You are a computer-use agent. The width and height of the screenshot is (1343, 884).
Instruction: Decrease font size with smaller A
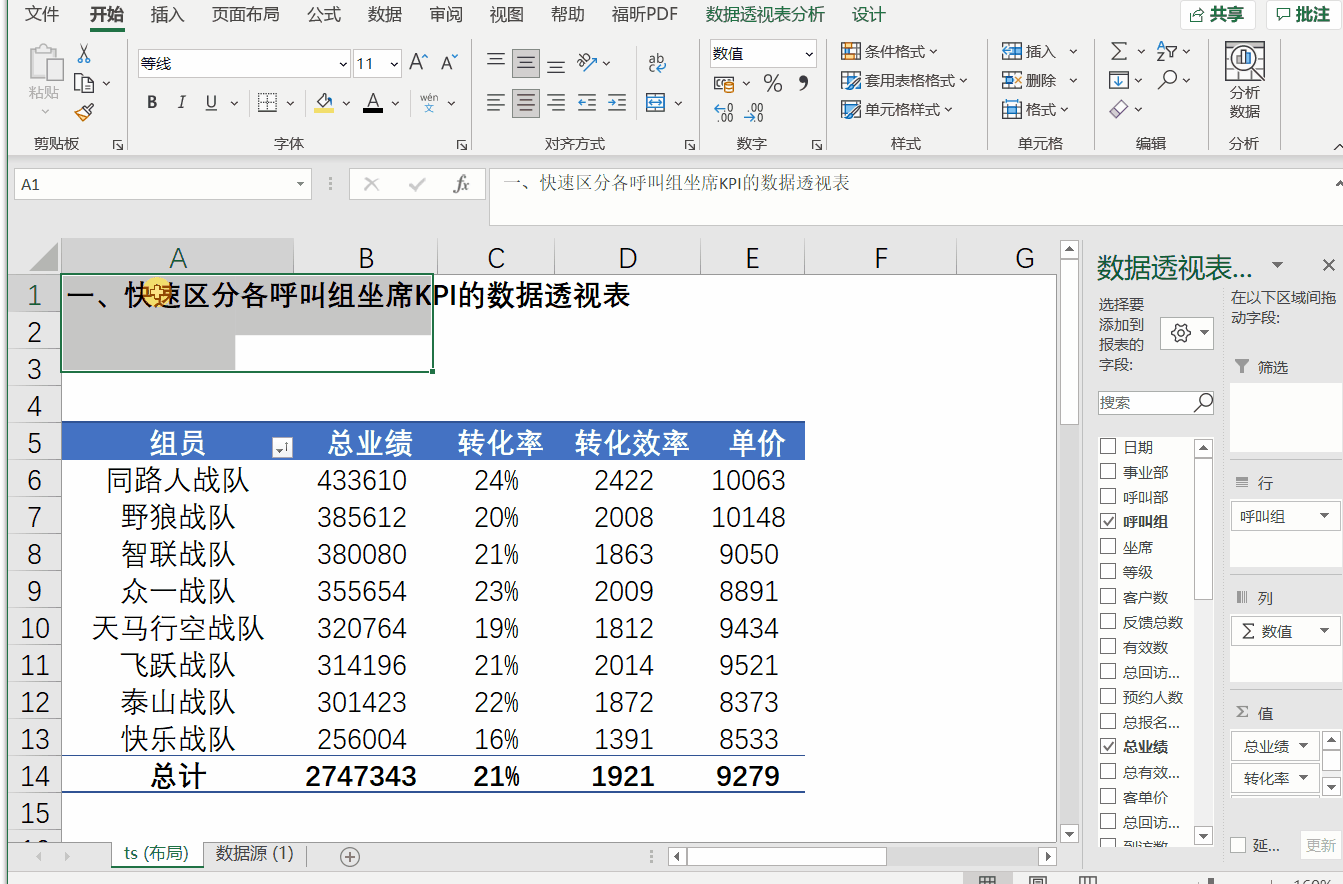(449, 63)
